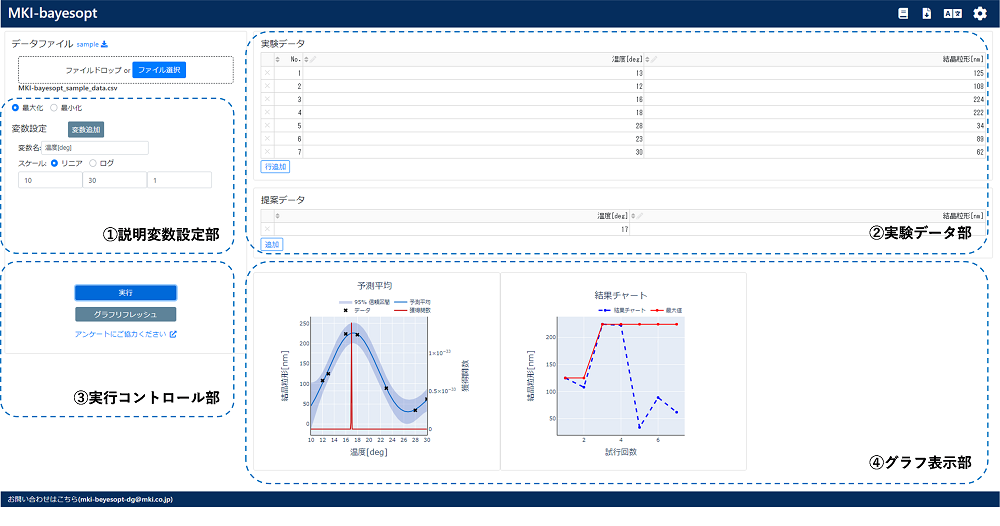Screen dimensions: 1000x526
Task: Click pencil in proposed data 結晶粒形[nm] header
Action: 639,216
